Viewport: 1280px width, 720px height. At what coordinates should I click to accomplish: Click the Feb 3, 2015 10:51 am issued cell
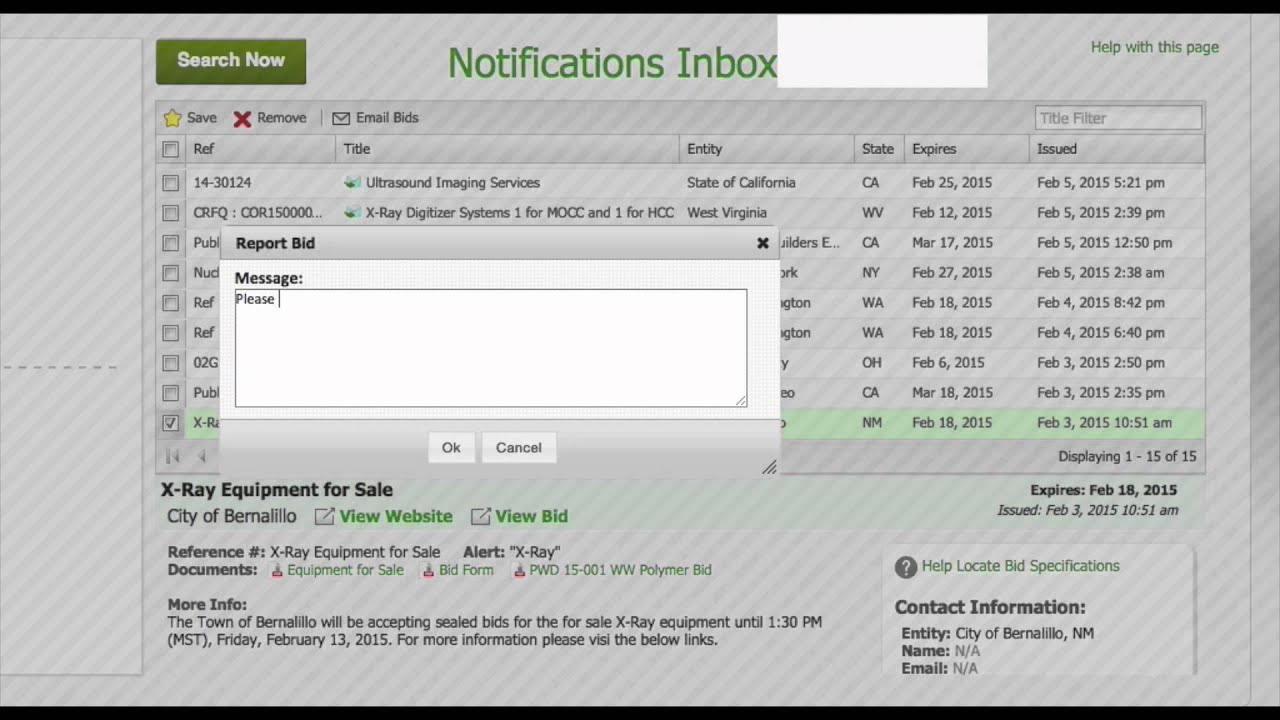(x=1104, y=423)
